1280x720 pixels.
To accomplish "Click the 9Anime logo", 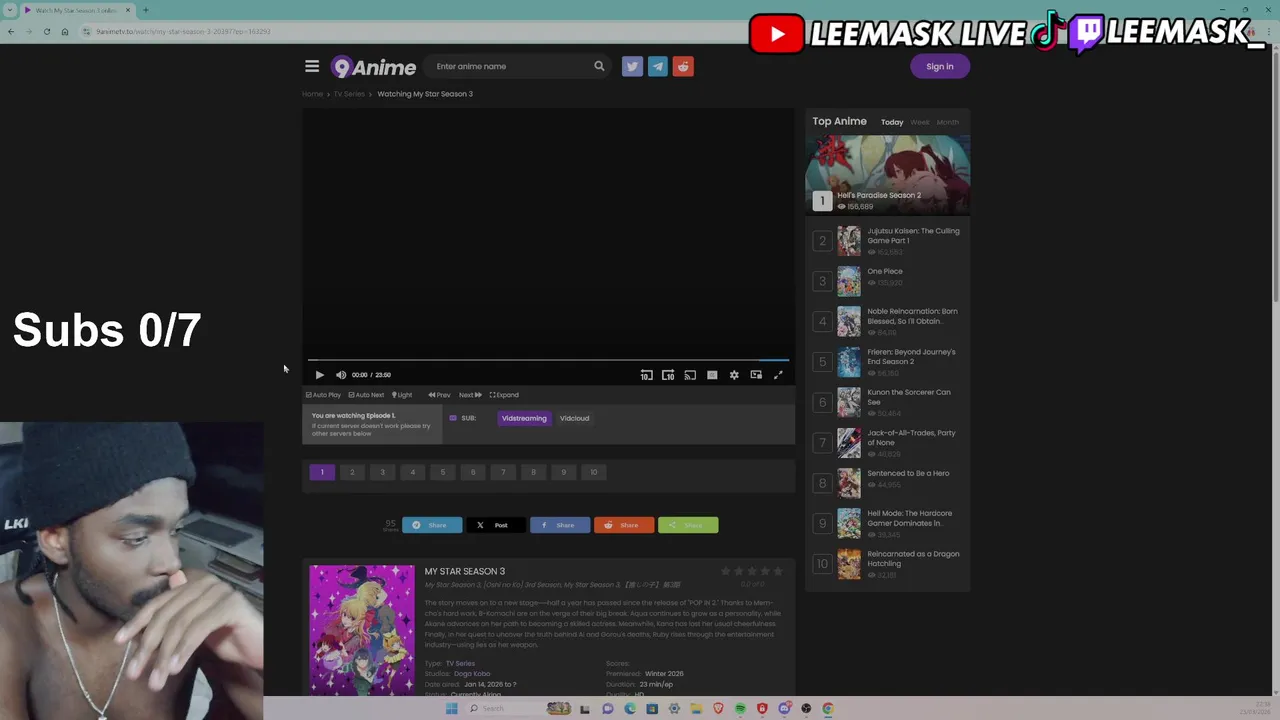I will (373, 67).
